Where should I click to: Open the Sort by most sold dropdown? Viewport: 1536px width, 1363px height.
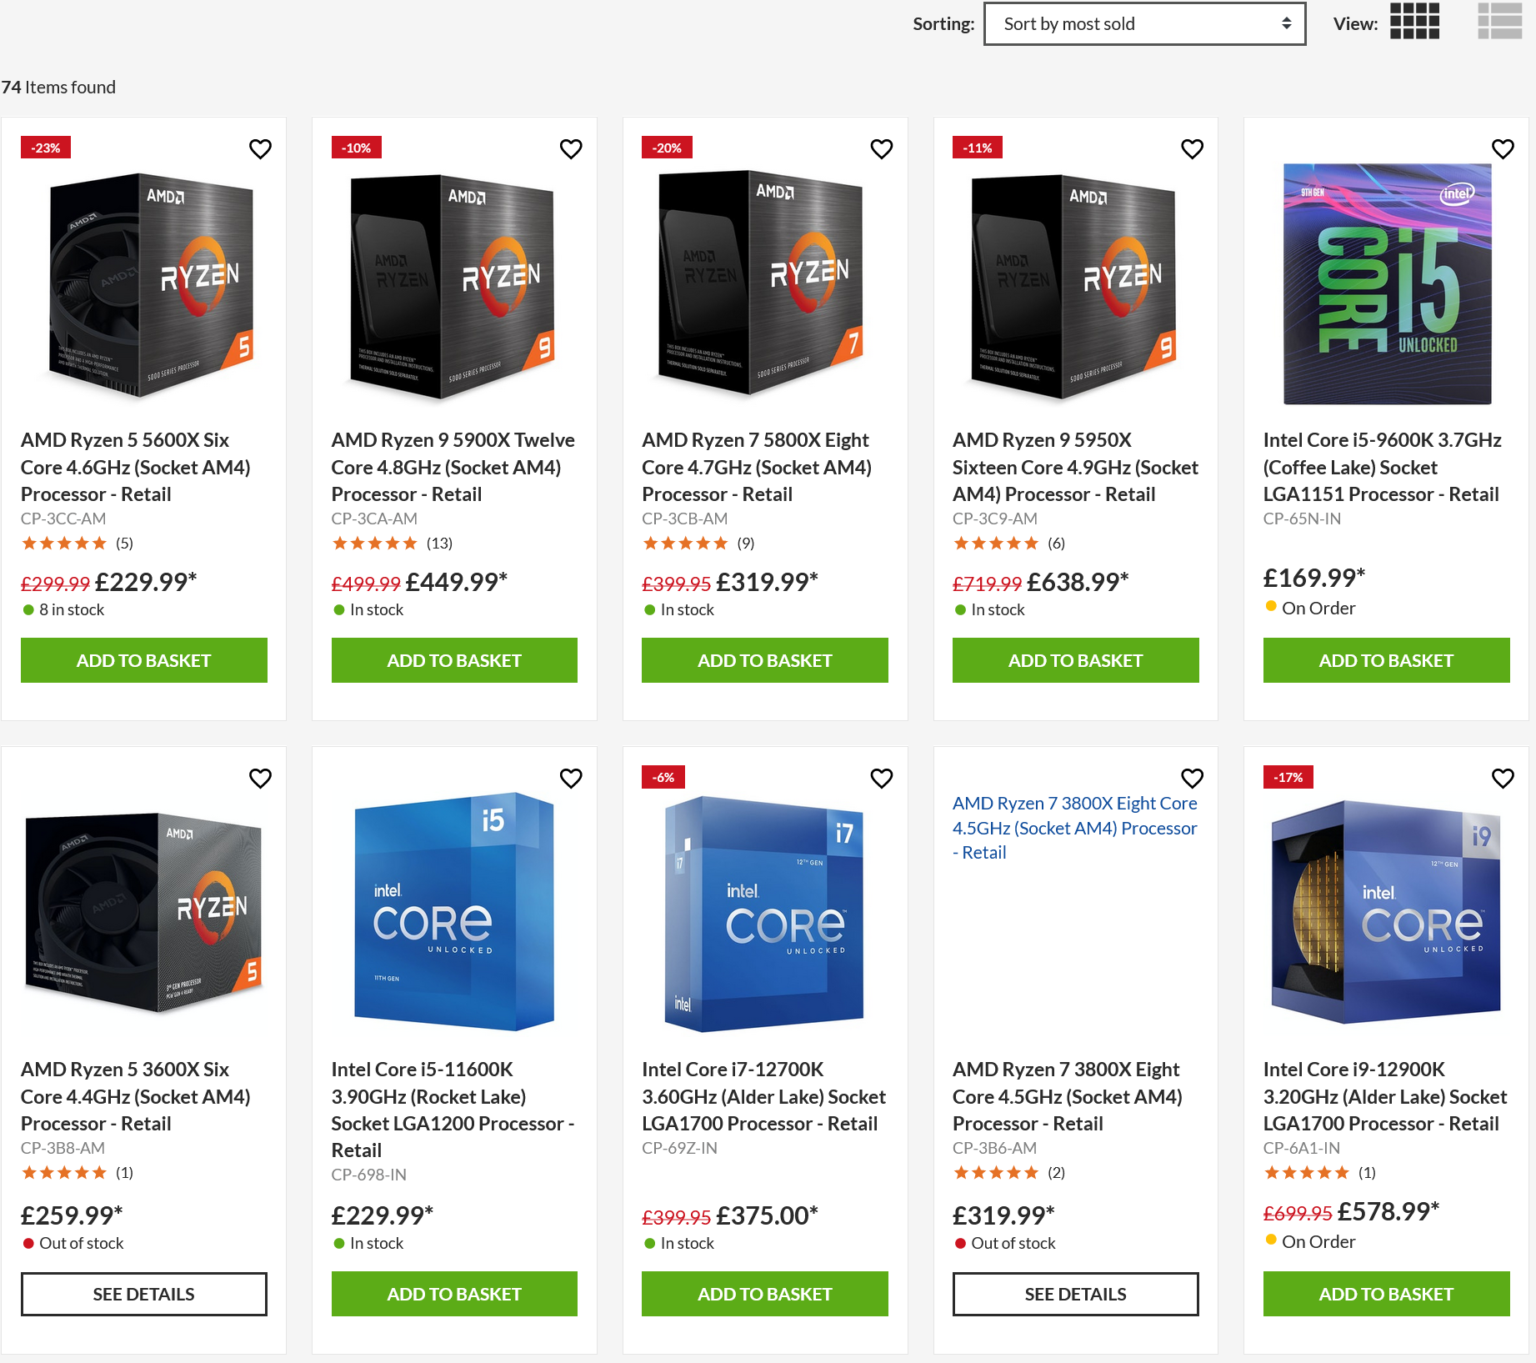pos(1144,24)
